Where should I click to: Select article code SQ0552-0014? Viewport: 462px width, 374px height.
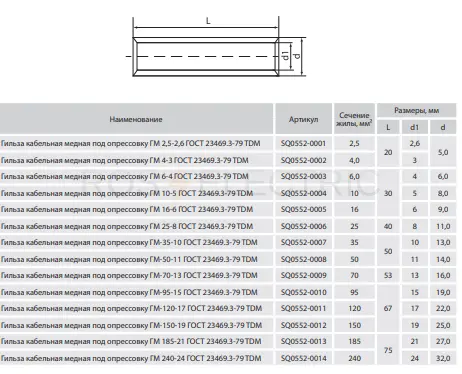click(x=303, y=358)
